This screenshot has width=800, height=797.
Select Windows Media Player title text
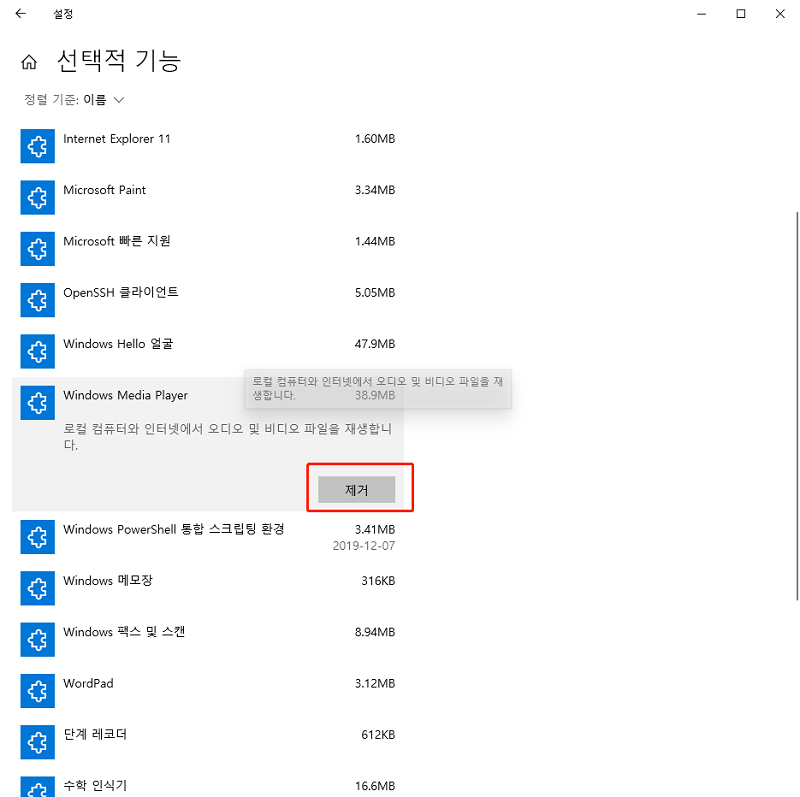tap(126, 395)
